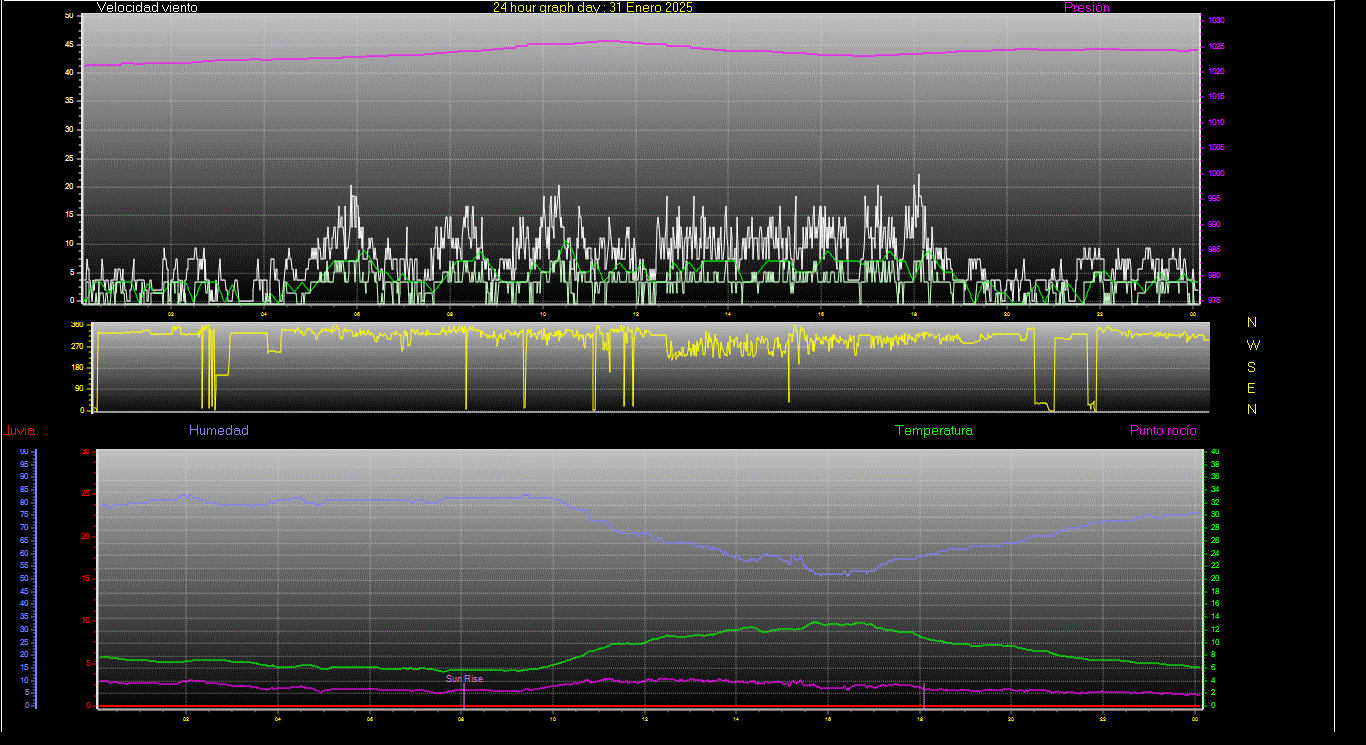The height and width of the screenshot is (745, 1366).
Task: Click compass letter "W" beside wind direction graph
Action: coord(1253,344)
